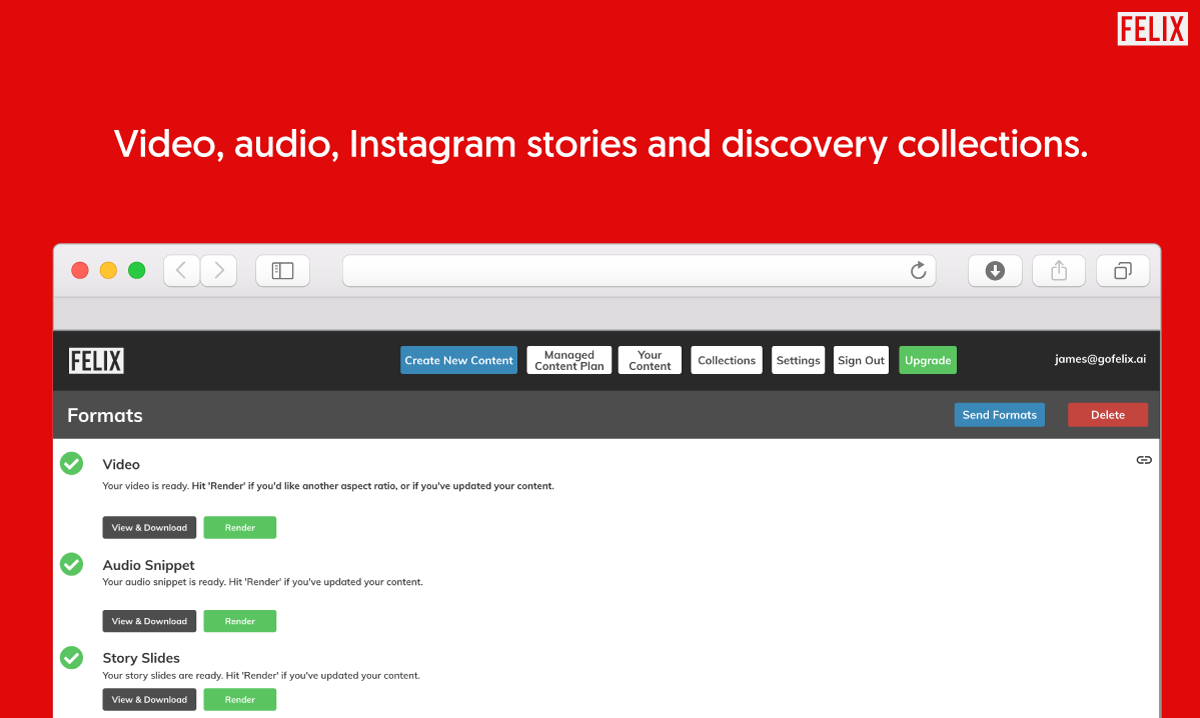
Task: Toggle the browser sidebar icon
Action: 283,270
